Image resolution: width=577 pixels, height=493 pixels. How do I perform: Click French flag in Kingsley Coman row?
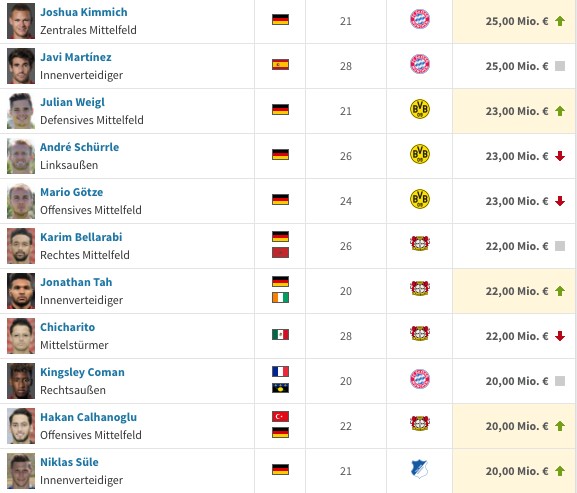pyautogui.click(x=280, y=372)
